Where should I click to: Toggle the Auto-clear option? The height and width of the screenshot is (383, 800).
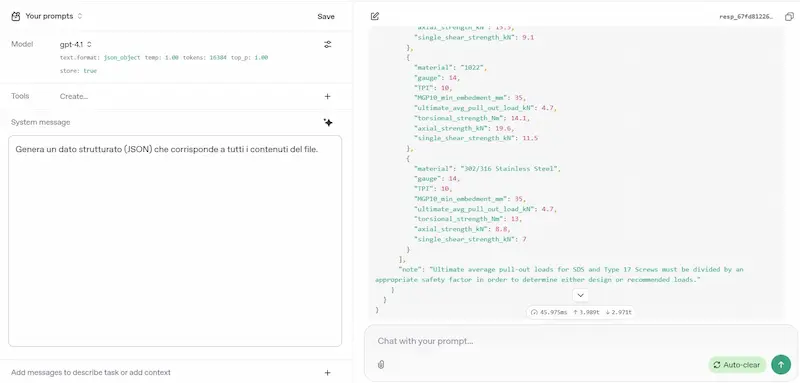tap(737, 365)
